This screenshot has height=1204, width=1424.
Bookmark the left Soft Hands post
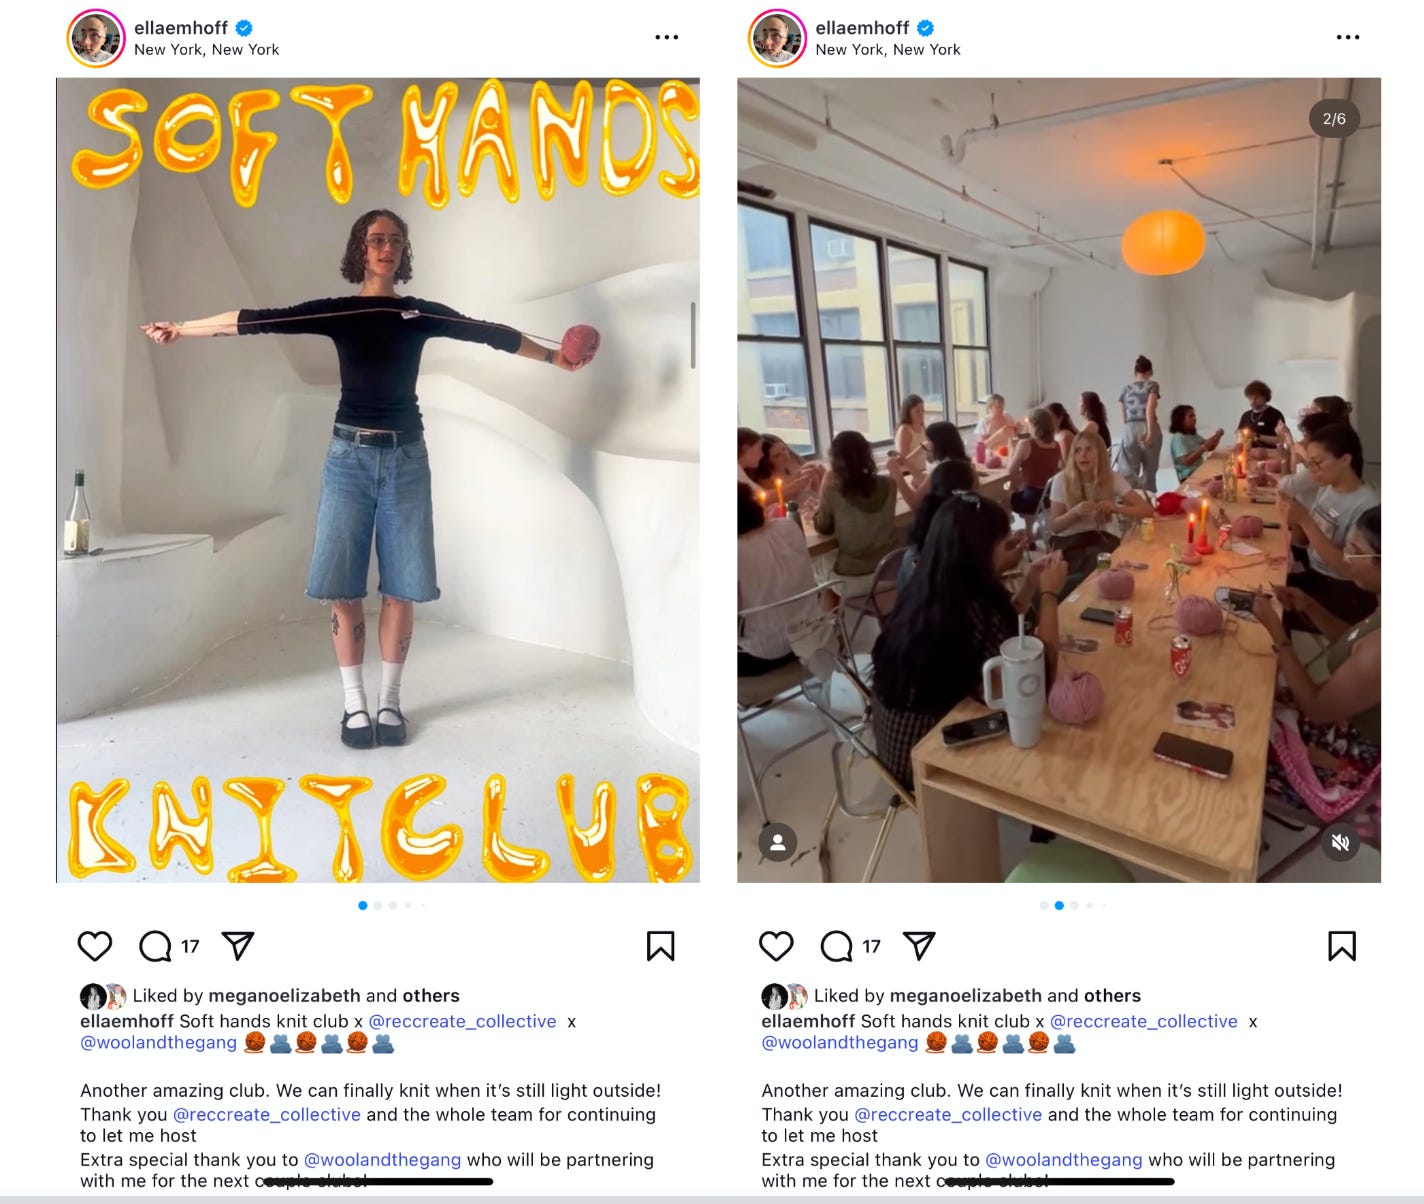click(x=660, y=946)
